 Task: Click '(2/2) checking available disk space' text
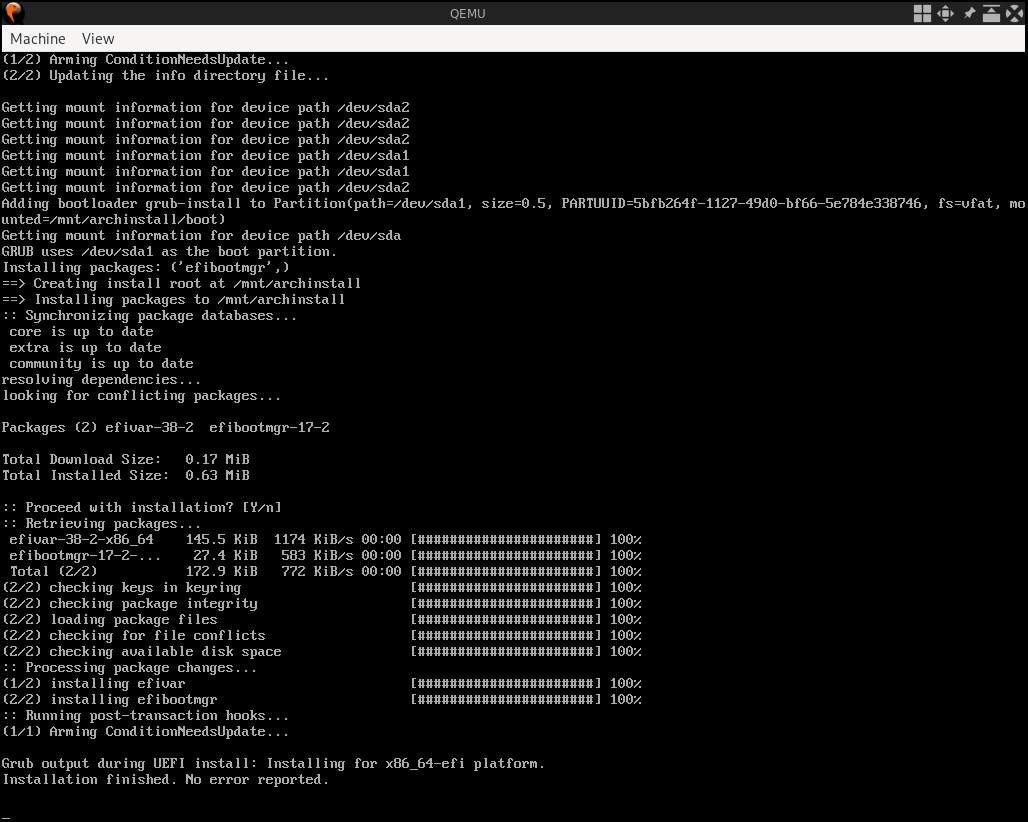pyautogui.click(x=142, y=652)
